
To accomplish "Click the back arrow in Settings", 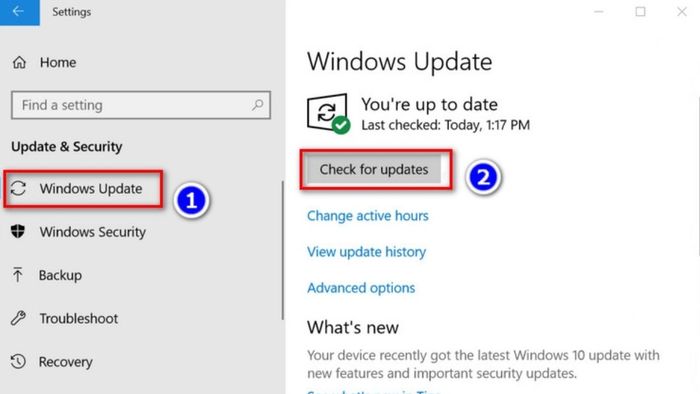I will [x=19, y=12].
